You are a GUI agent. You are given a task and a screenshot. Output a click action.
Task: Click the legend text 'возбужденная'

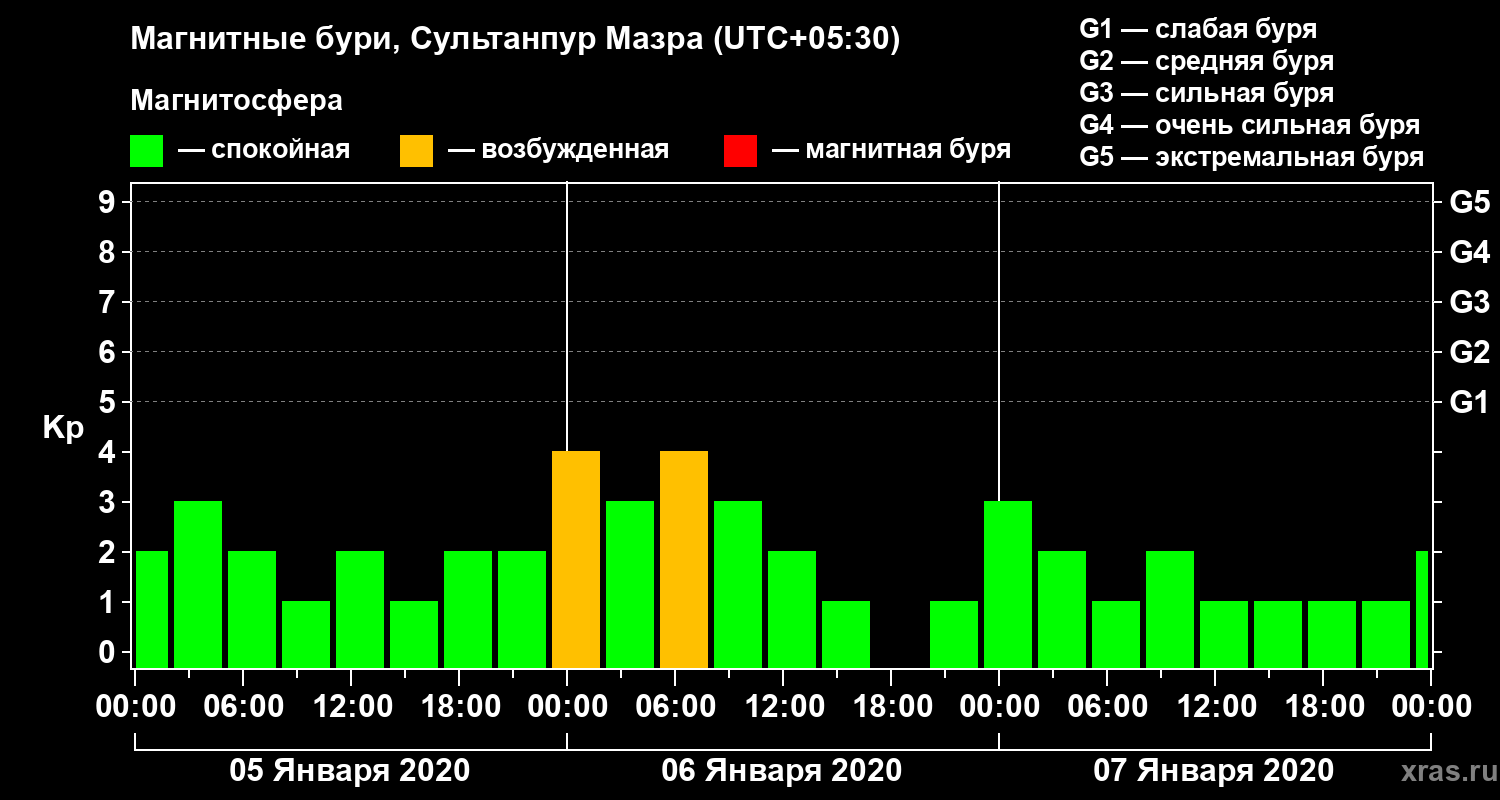click(x=575, y=151)
